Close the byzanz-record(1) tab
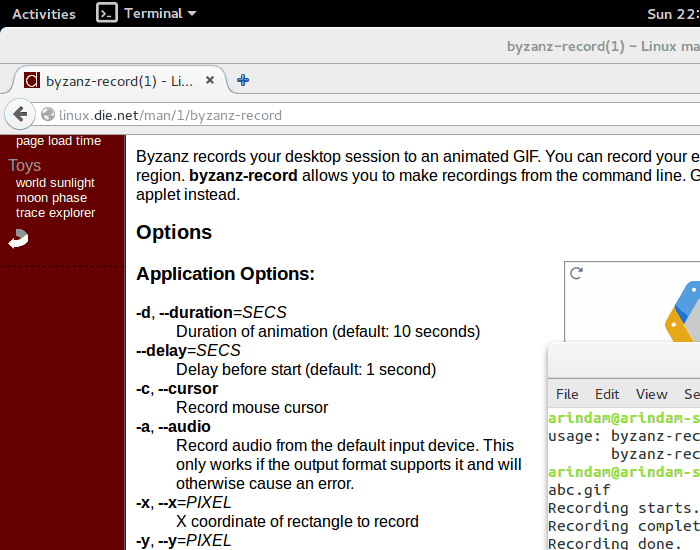 click(x=210, y=80)
